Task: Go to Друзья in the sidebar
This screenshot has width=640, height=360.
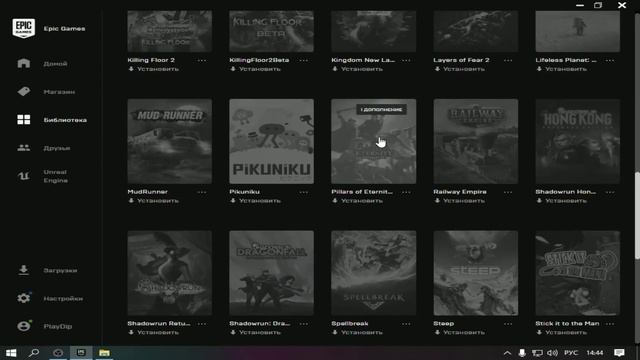Action: point(57,148)
